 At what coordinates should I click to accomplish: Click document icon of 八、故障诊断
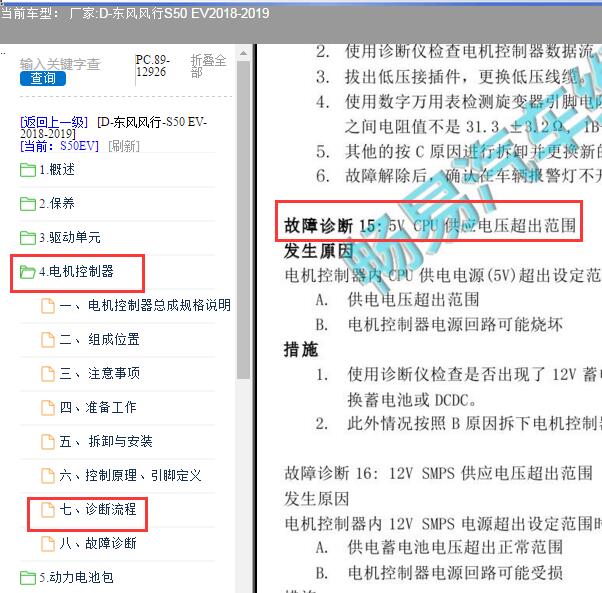(x=48, y=543)
